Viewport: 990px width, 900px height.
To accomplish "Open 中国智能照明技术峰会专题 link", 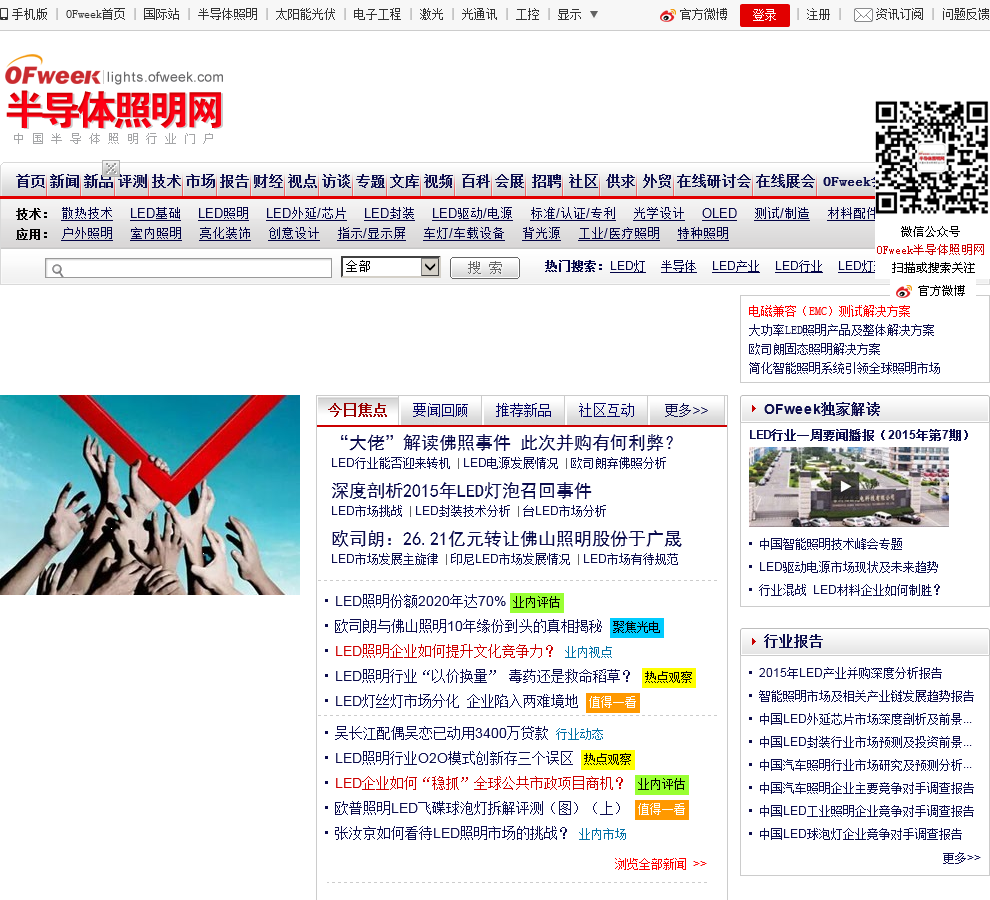I will click(831, 544).
